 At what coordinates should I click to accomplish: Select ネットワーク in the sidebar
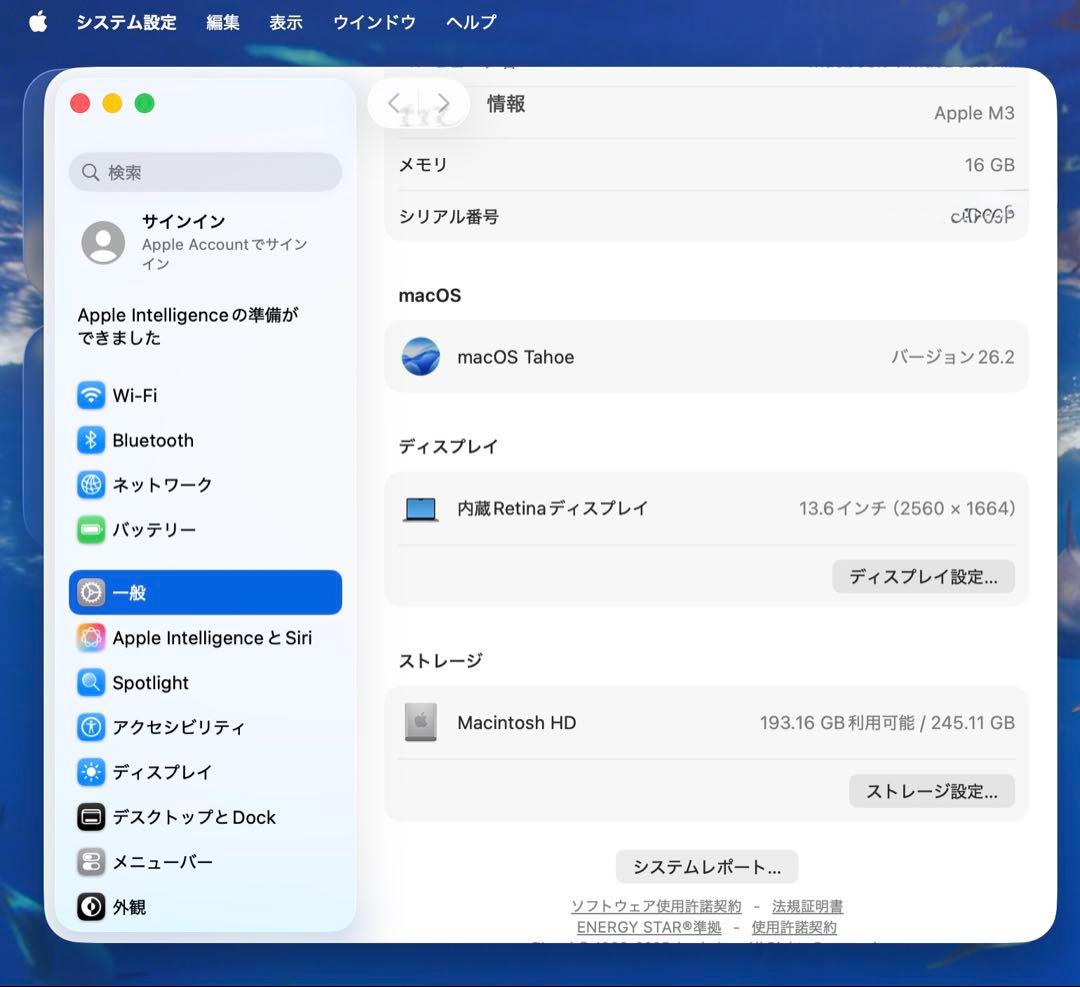[x=160, y=485]
